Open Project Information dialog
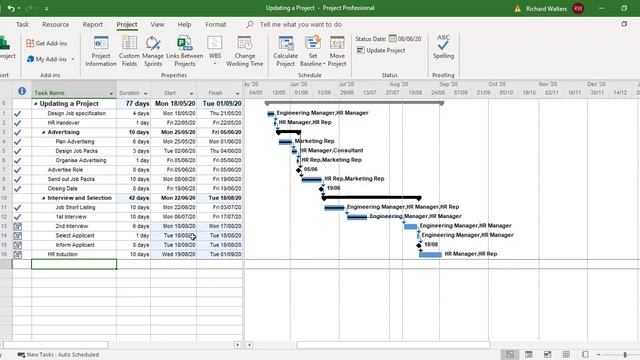 101,51
